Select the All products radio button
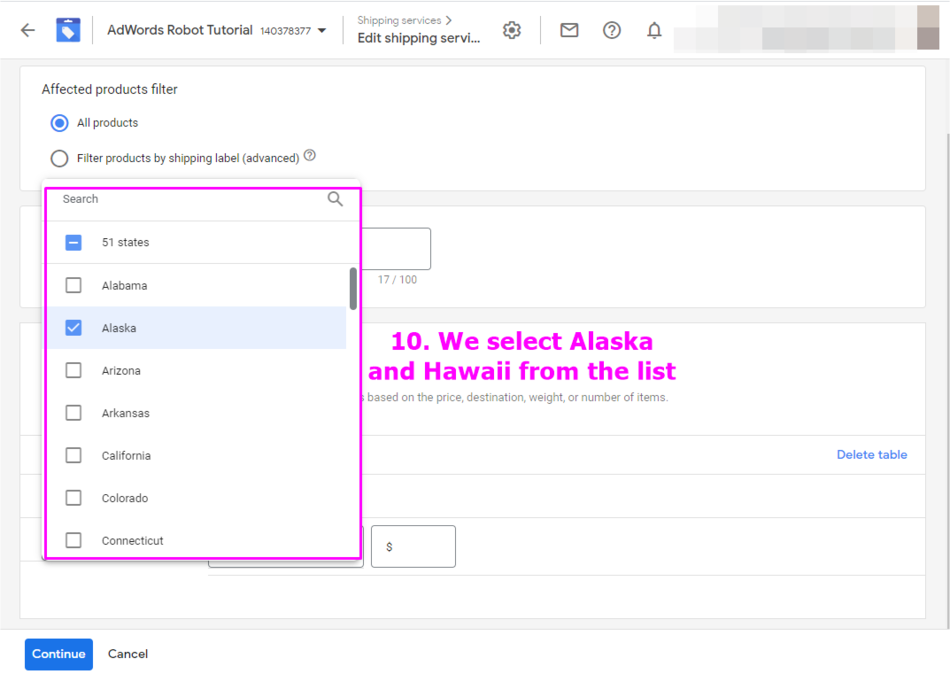This screenshot has width=950, height=674. pos(59,123)
